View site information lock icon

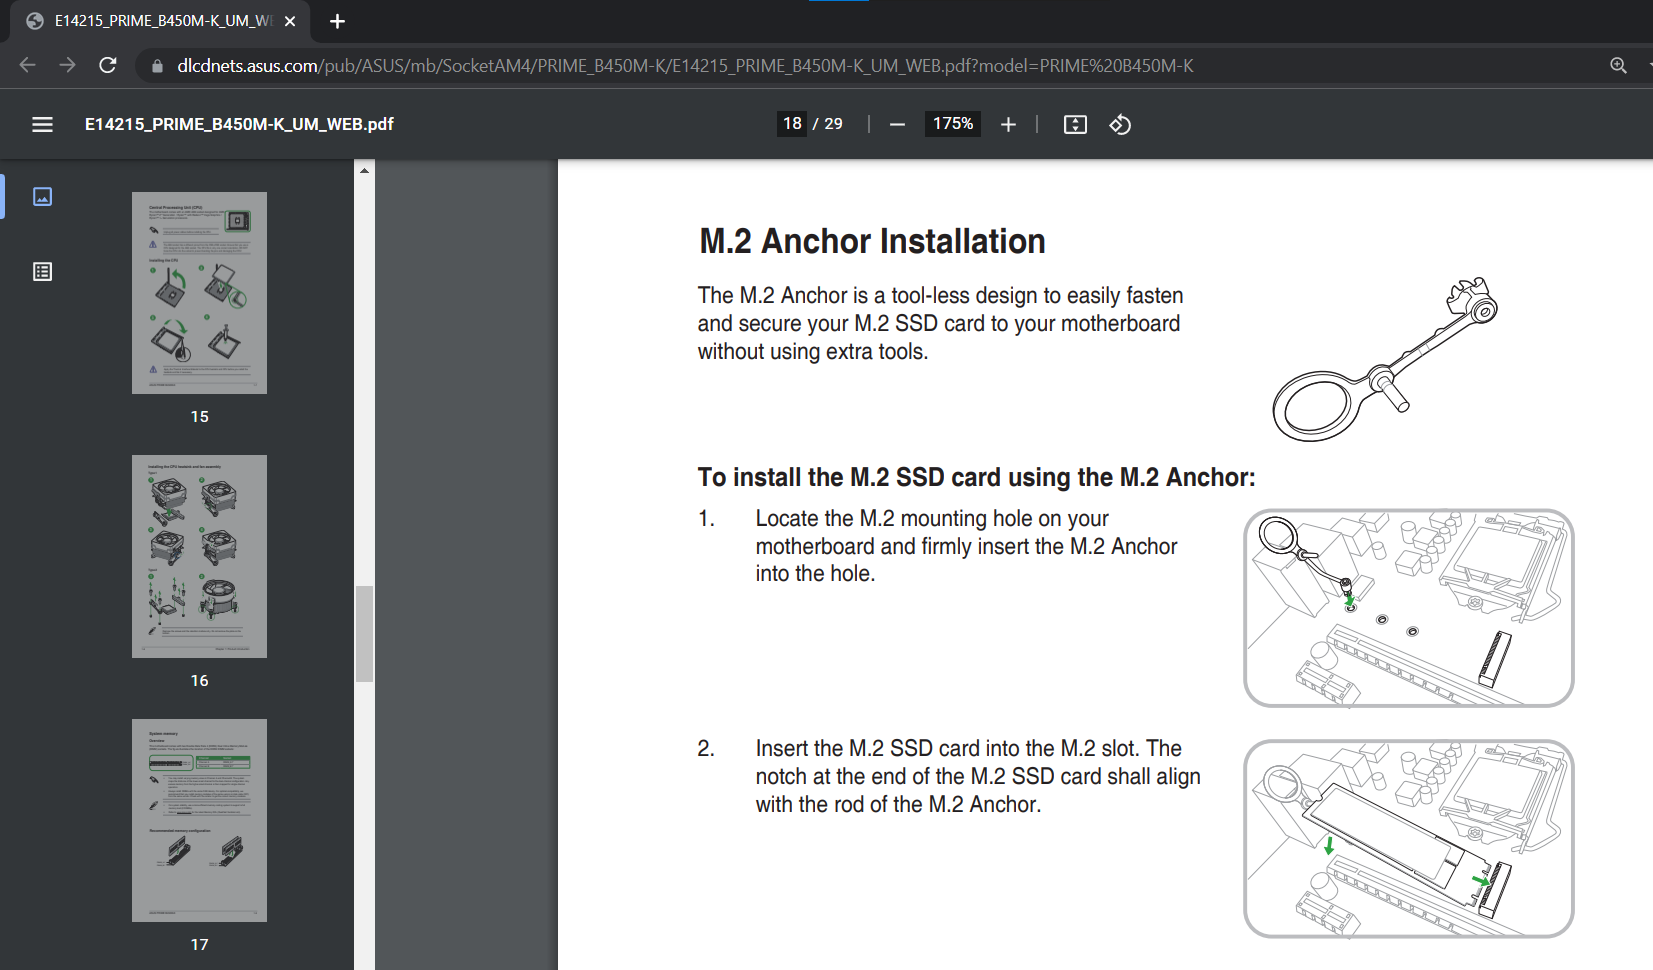pos(156,66)
